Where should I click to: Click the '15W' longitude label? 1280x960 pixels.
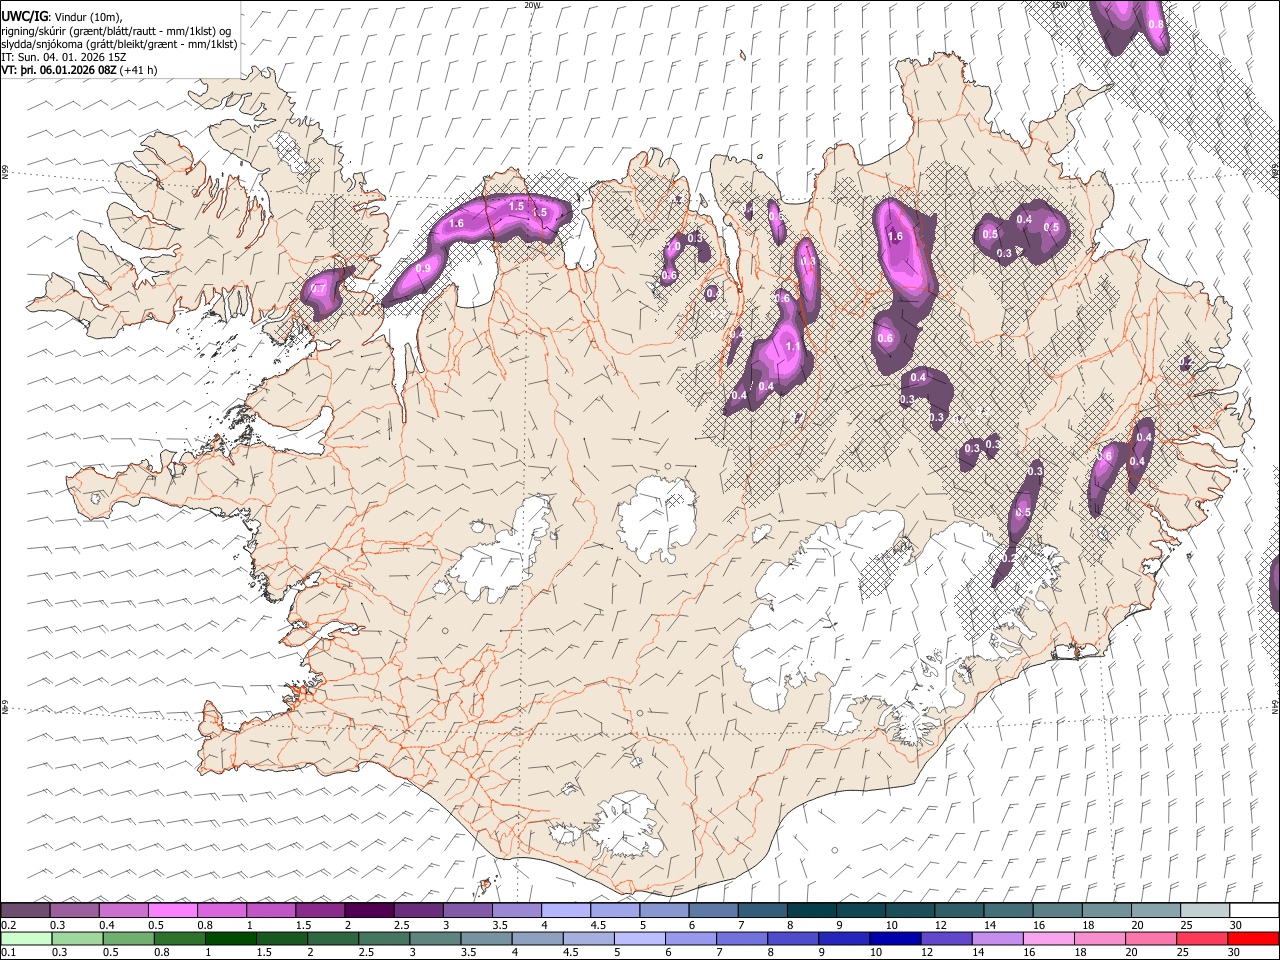coord(1059,5)
